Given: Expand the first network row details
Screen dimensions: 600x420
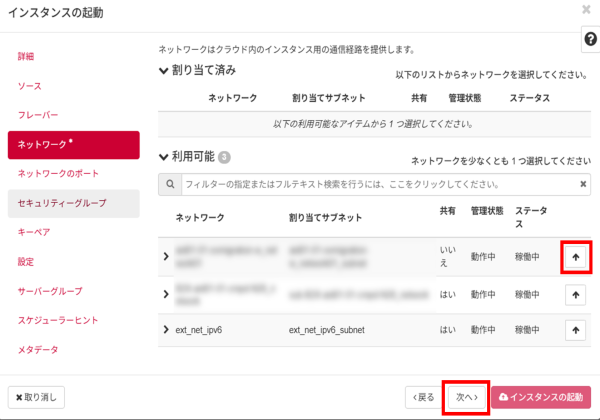Looking at the screenshot, I should [166, 257].
